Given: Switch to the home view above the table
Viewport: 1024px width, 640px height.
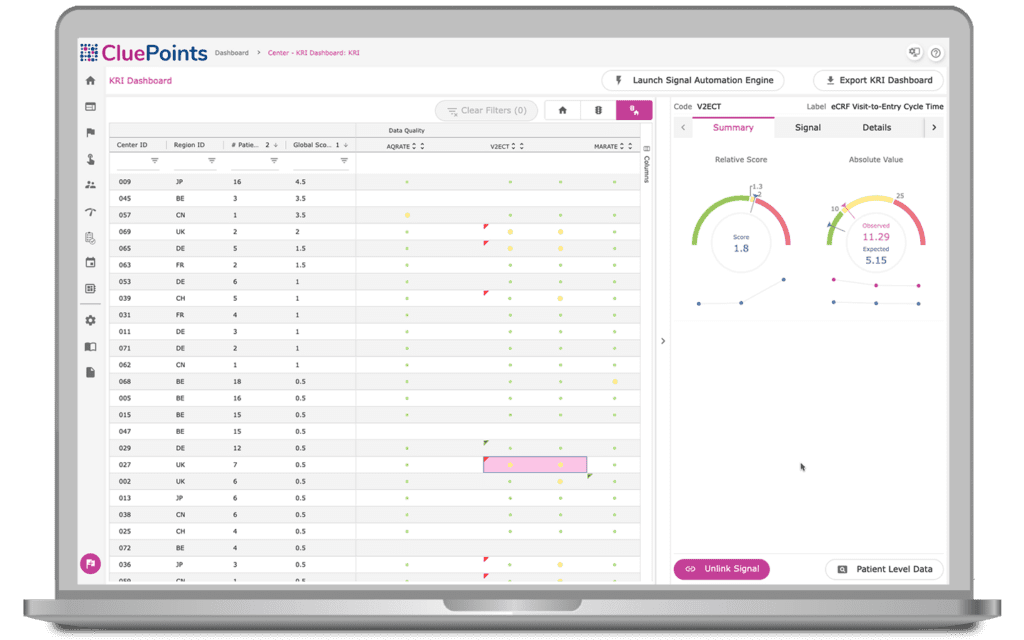Looking at the screenshot, I should click(561, 110).
